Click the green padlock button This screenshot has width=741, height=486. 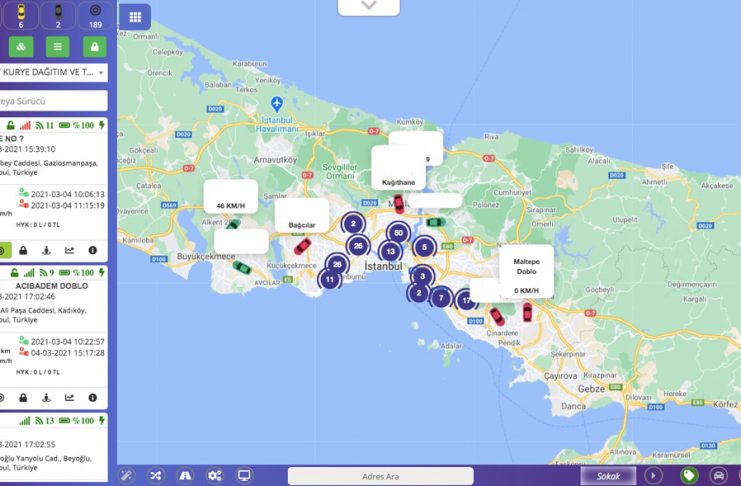tap(95, 47)
